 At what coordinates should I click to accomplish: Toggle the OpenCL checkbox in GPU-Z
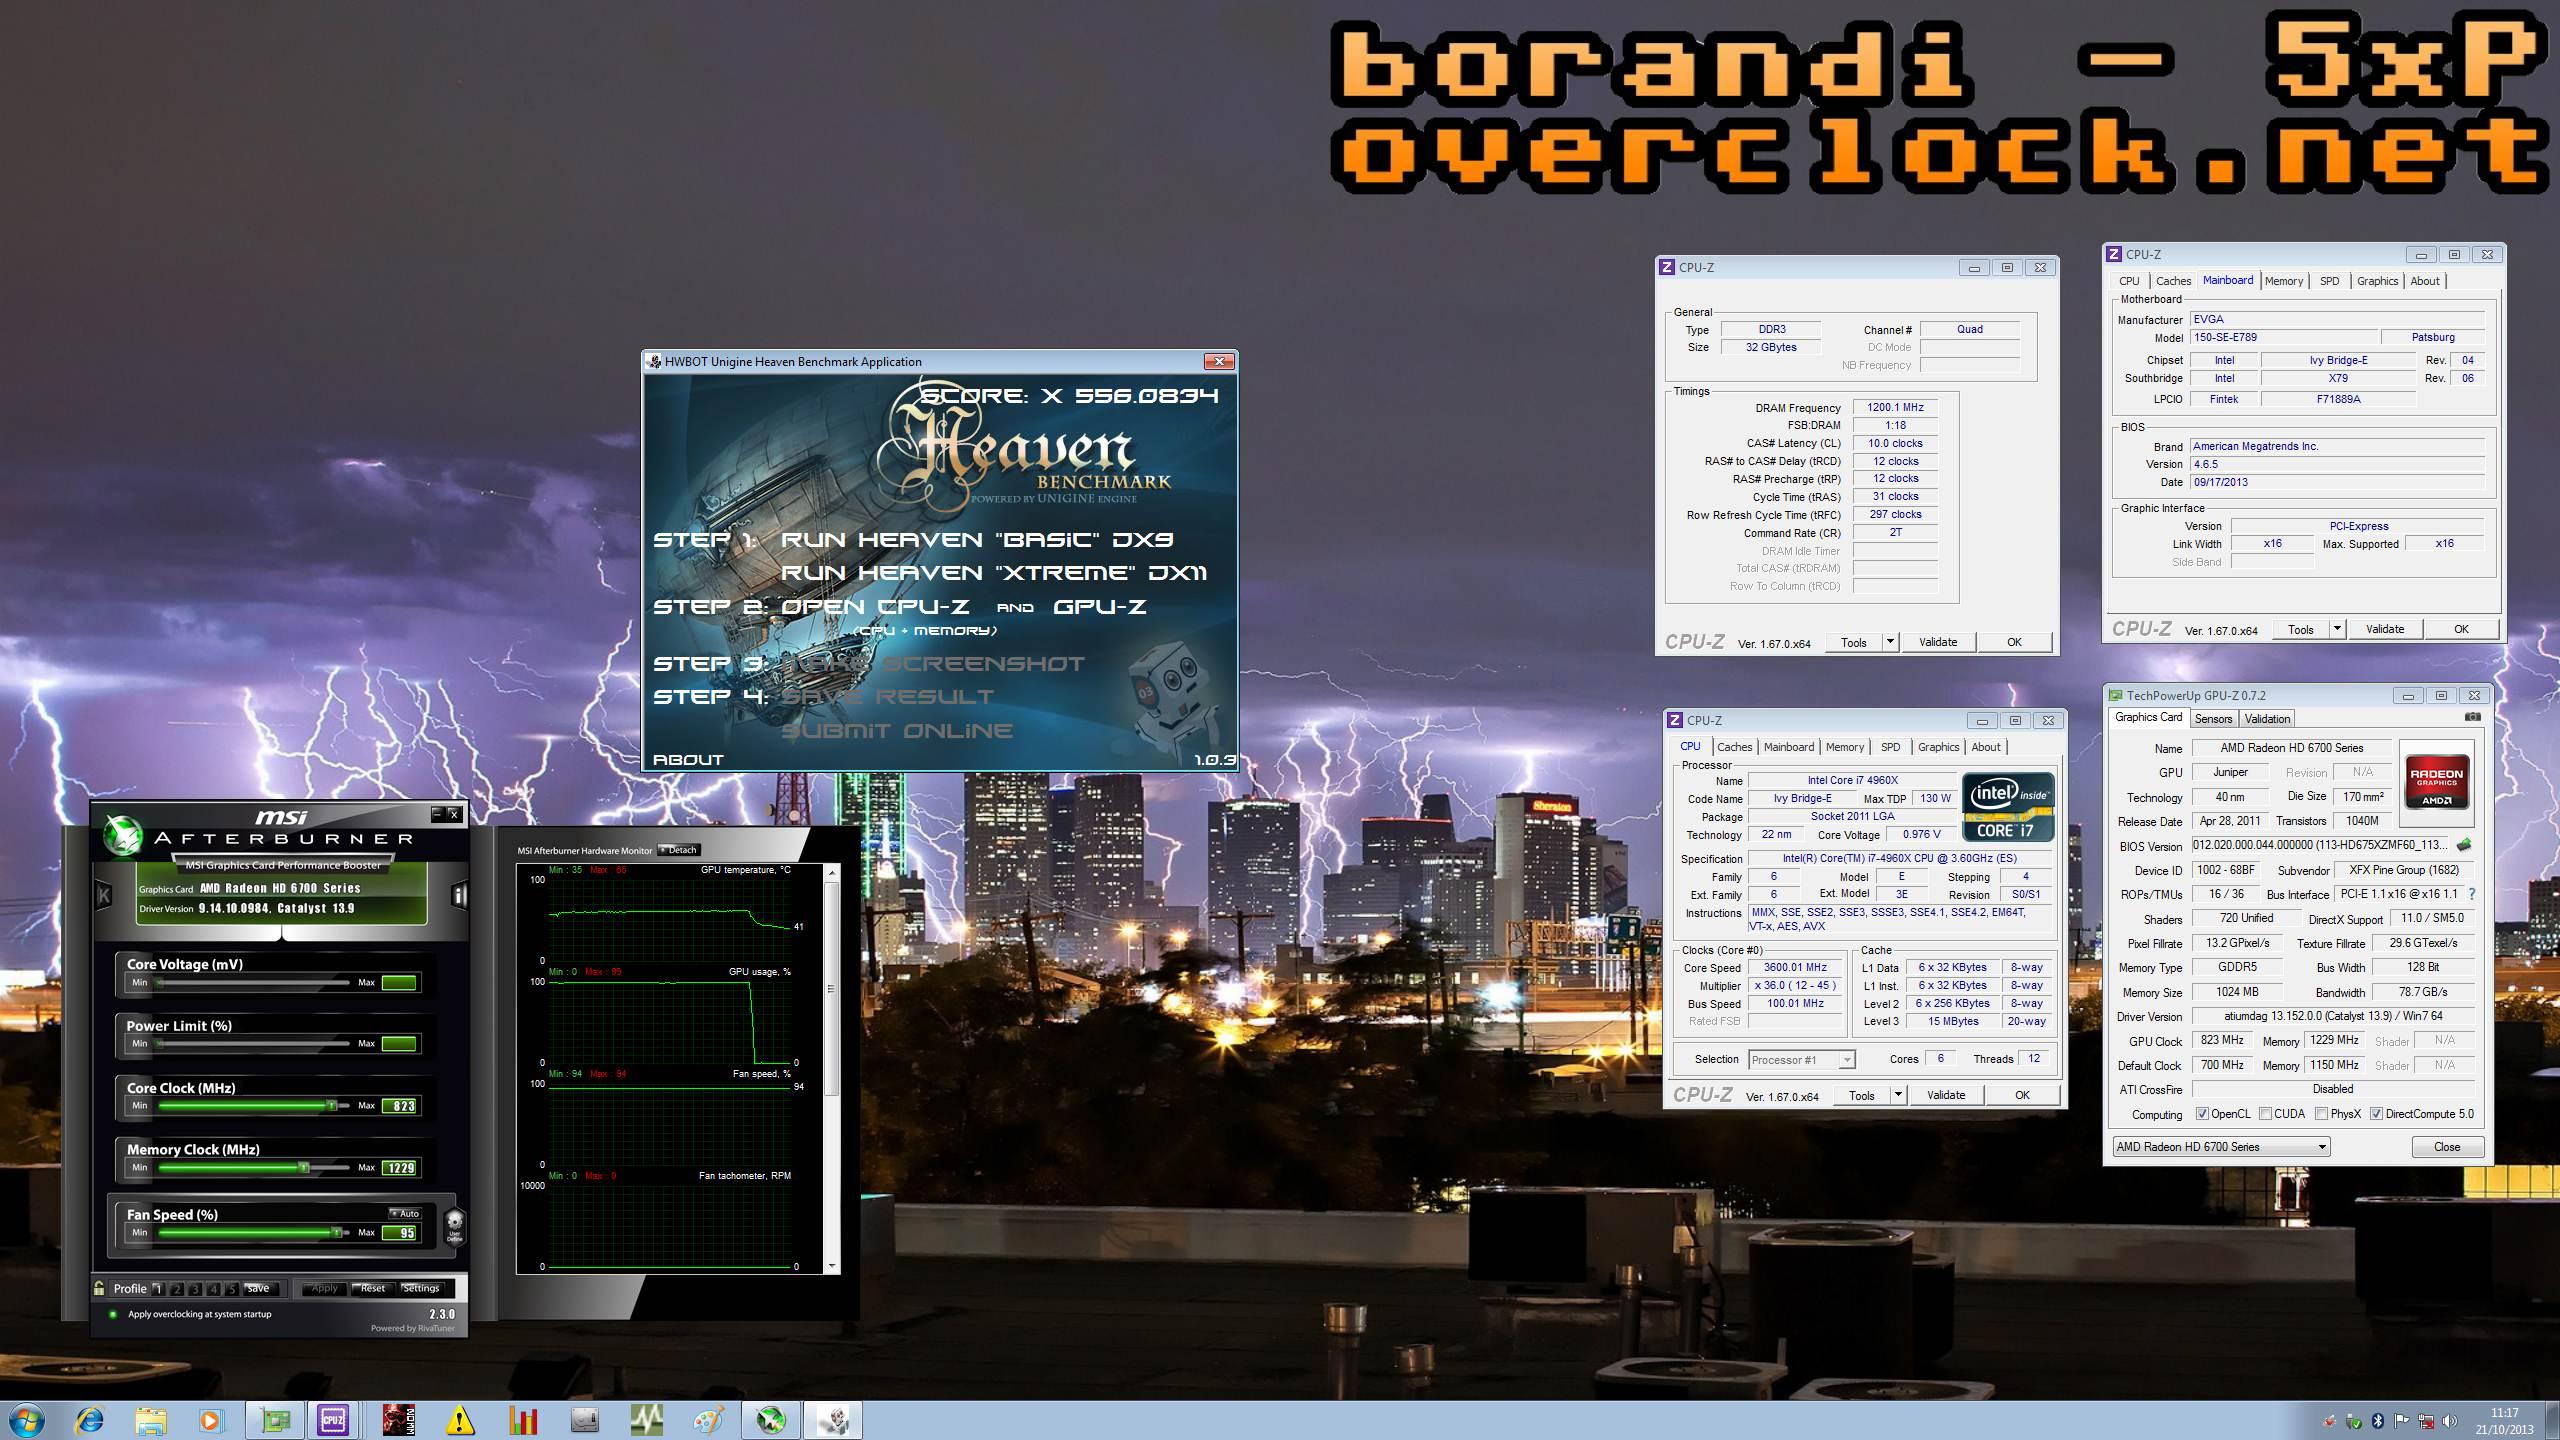tap(2202, 1114)
